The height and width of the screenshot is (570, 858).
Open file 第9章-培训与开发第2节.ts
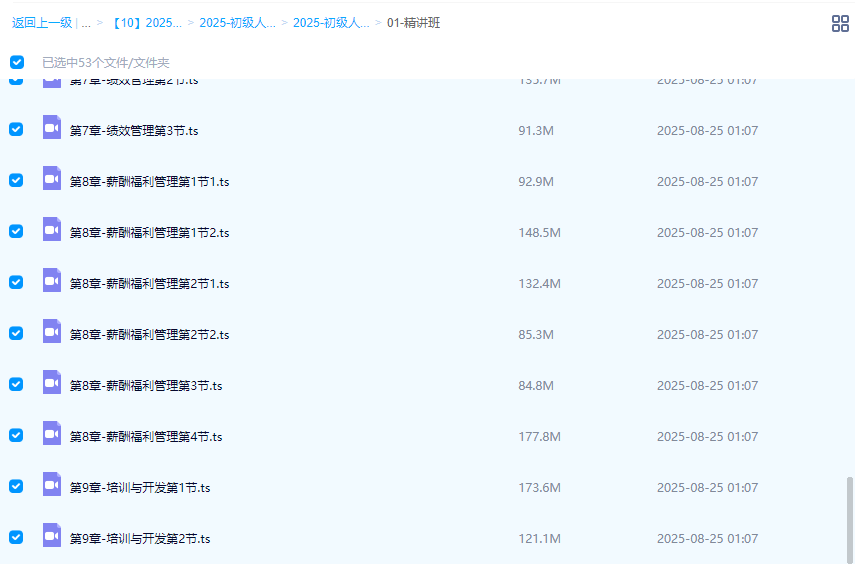pyautogui.click(x=140, y=538)
